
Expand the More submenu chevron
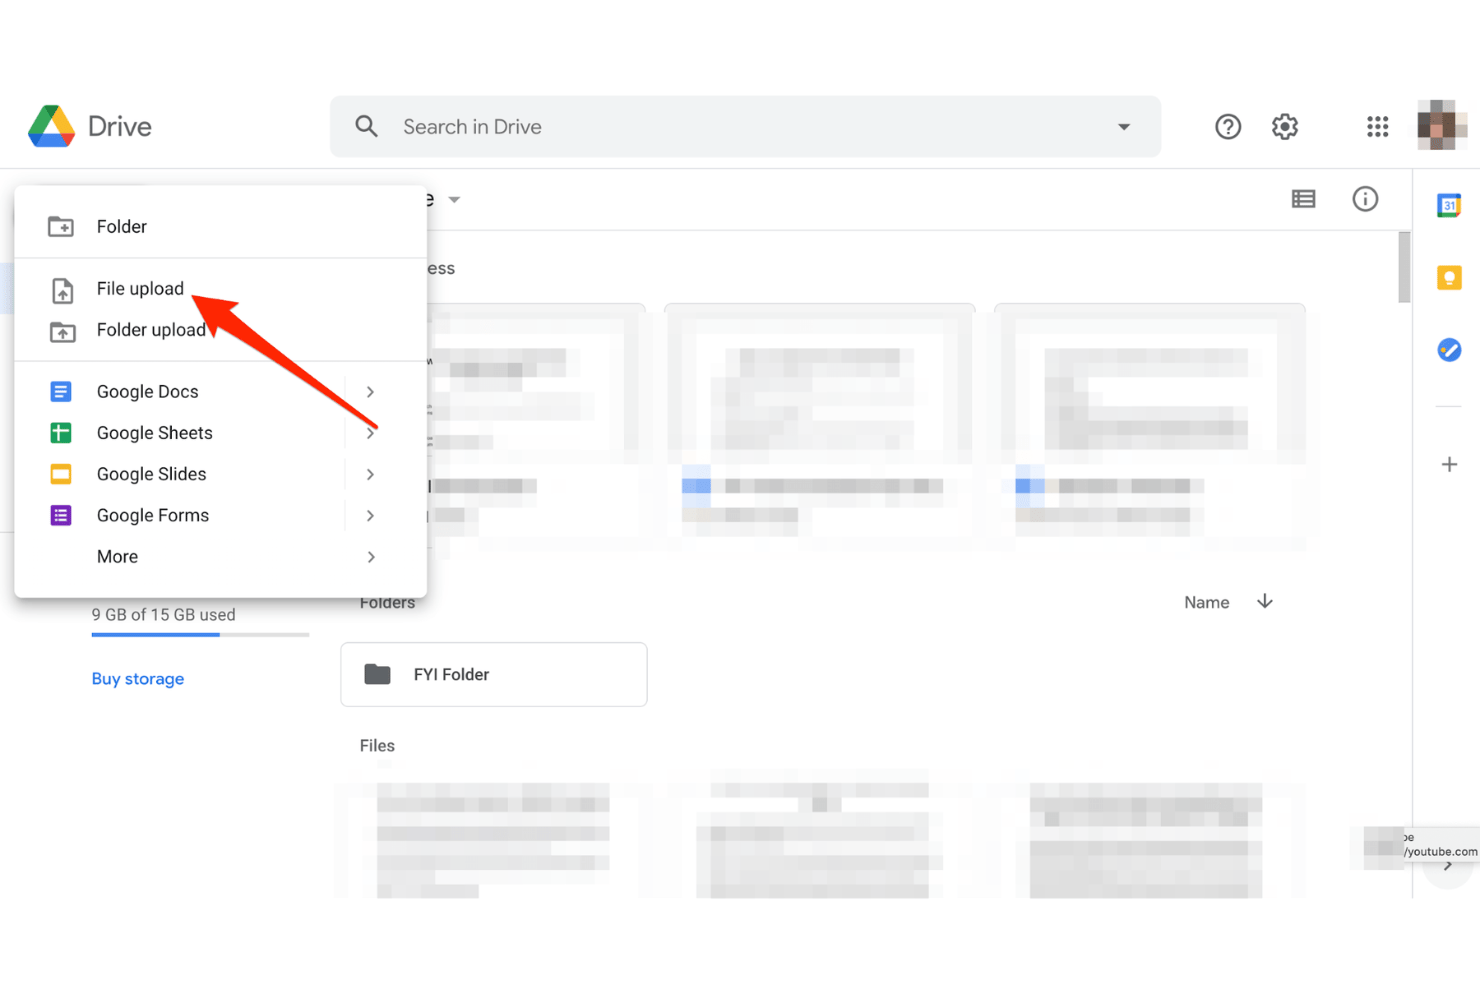(370, 557)
